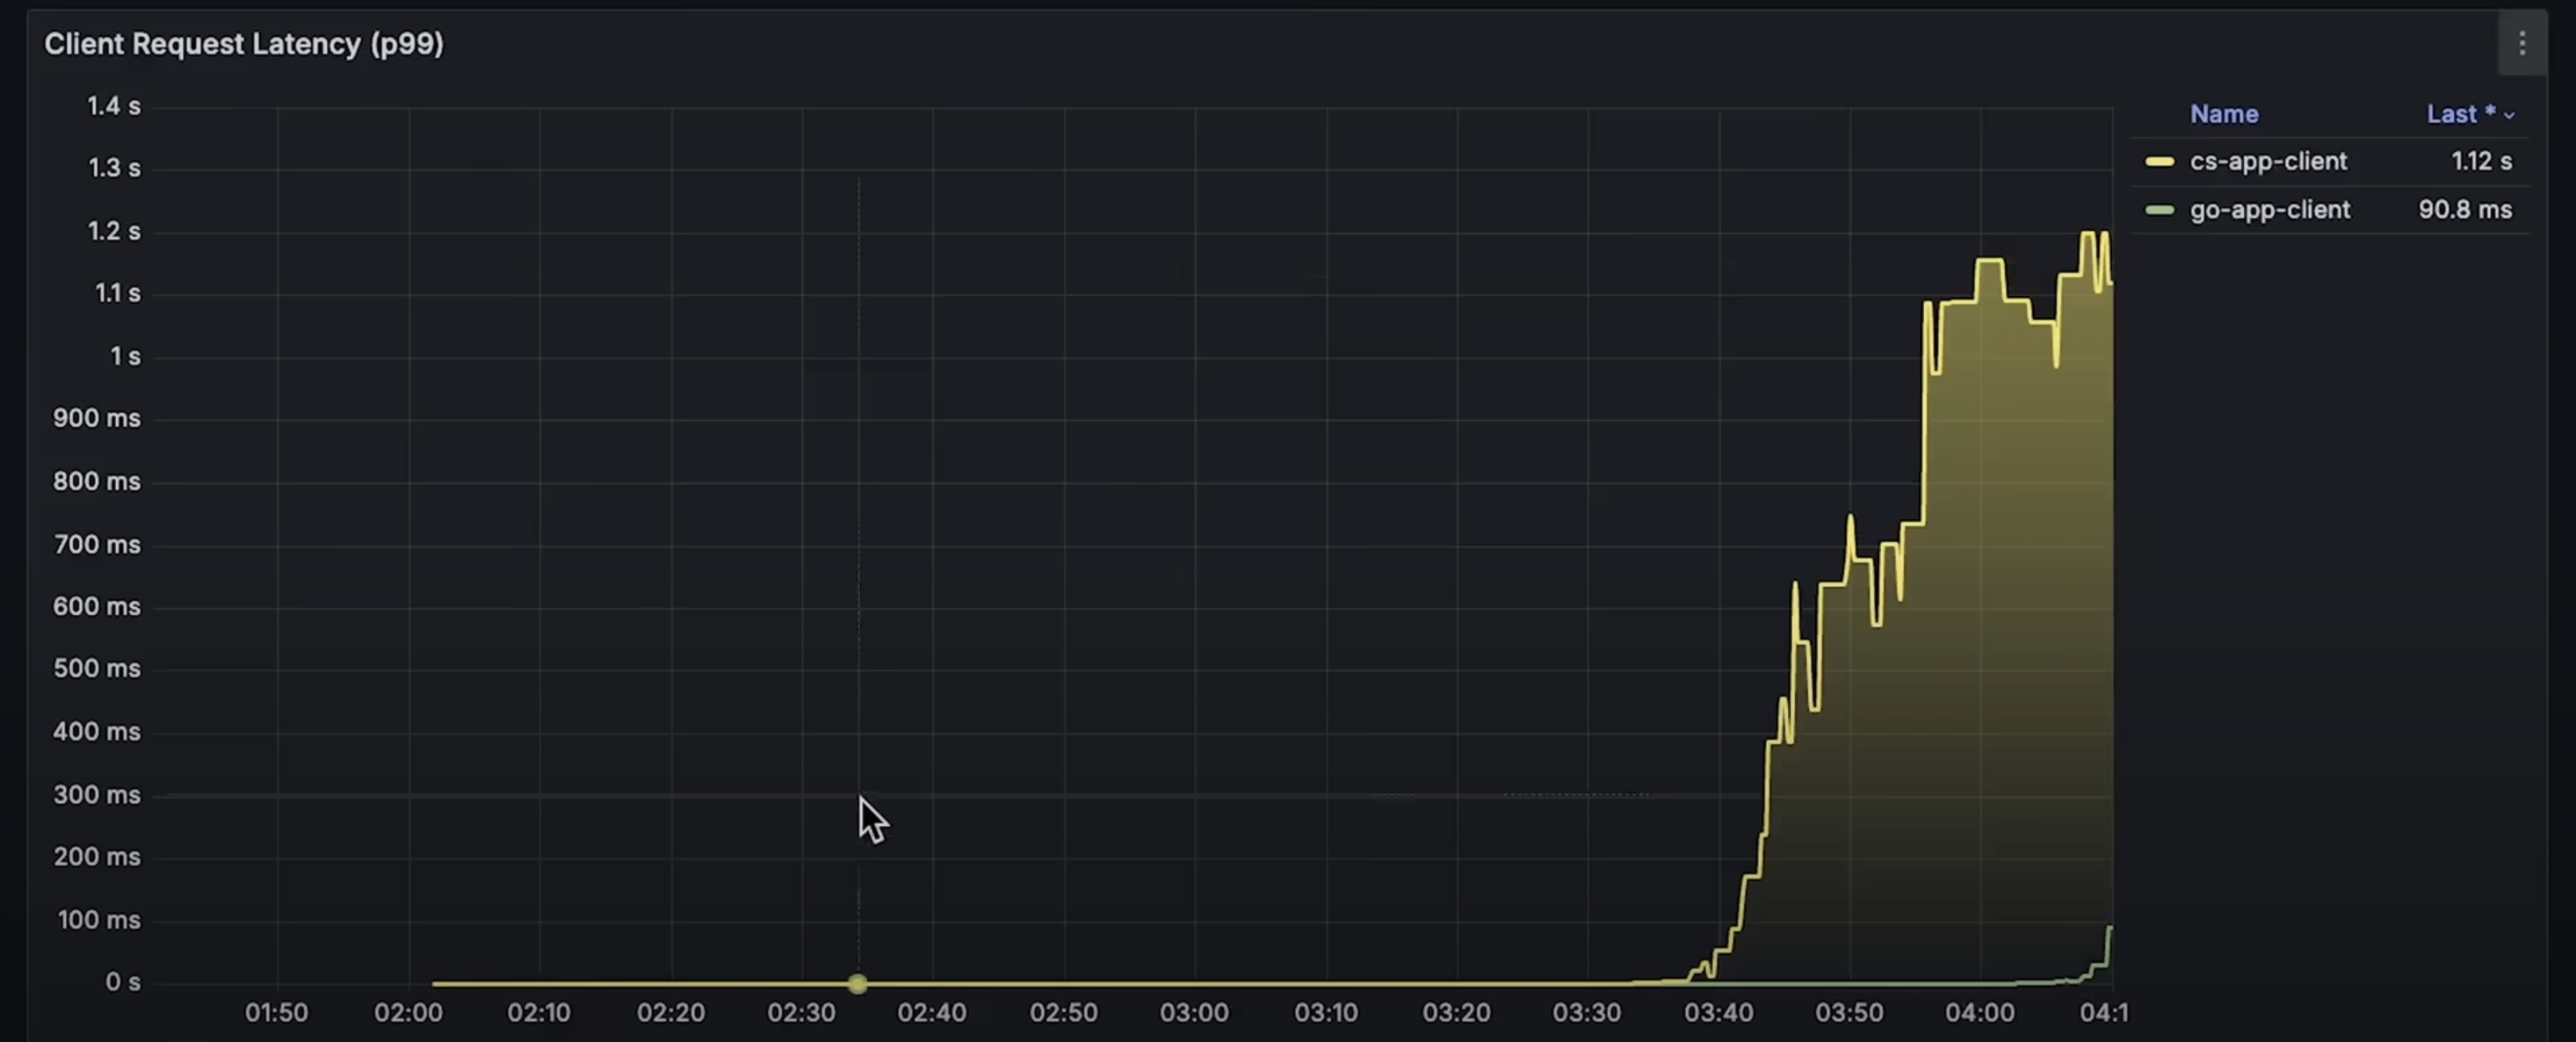The height and width of the screenshot is (1042, 2576).
Task: Click the 900 ms y-axis label
Action: [97, 418]
